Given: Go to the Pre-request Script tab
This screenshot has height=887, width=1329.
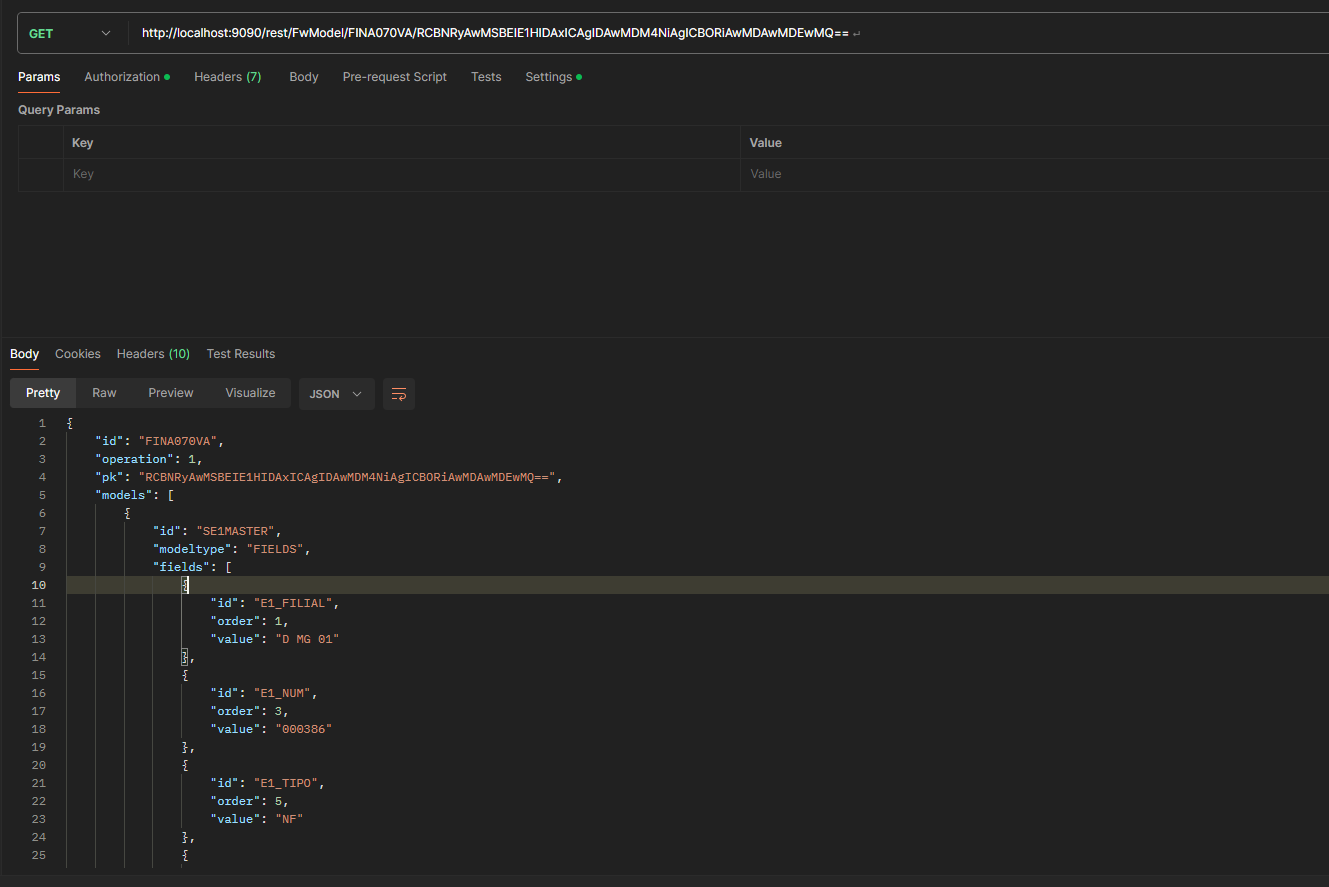Looking at the screenshot, I should 394,77.
